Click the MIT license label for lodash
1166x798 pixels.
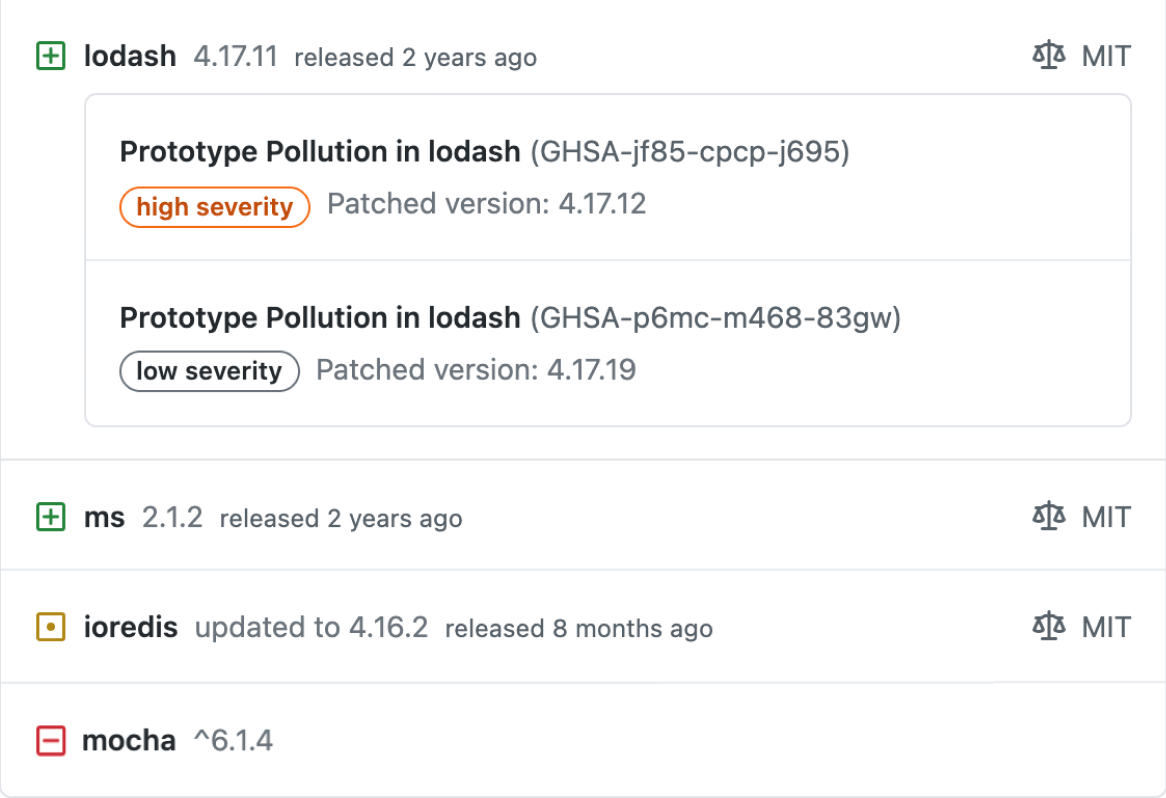click(x=1106, y=56)
